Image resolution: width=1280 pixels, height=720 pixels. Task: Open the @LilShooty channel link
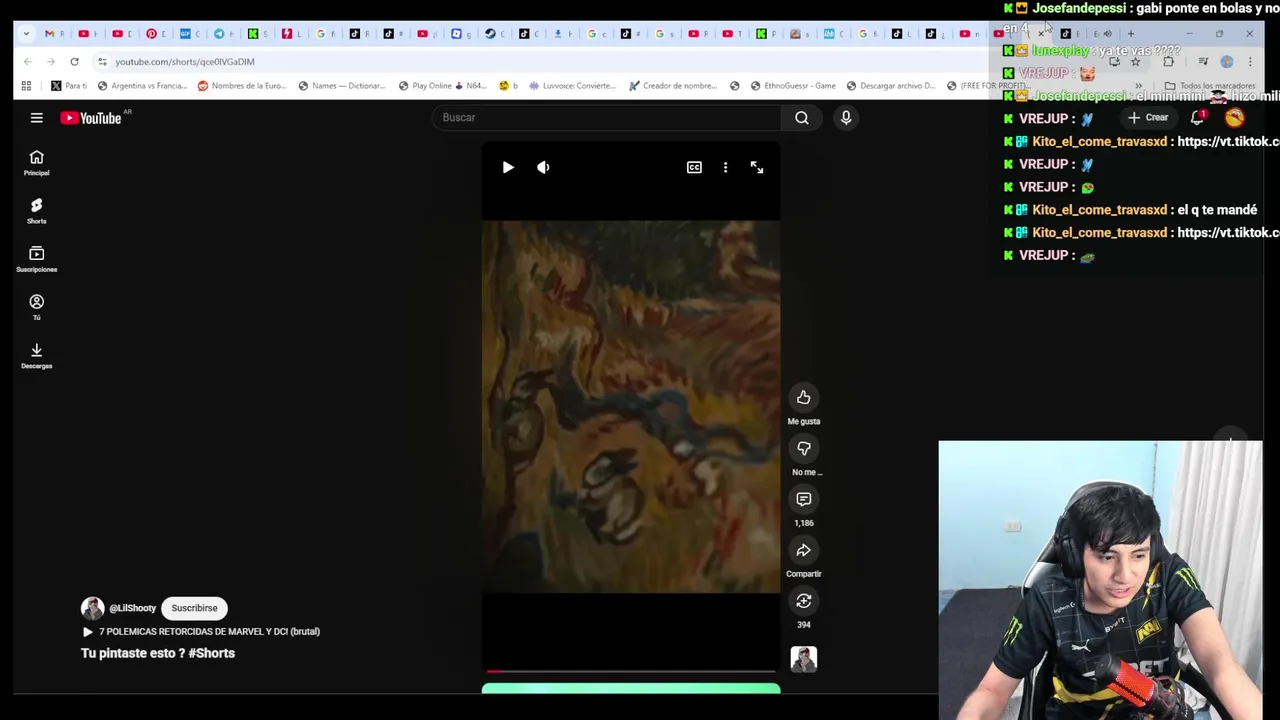[133, 608]
